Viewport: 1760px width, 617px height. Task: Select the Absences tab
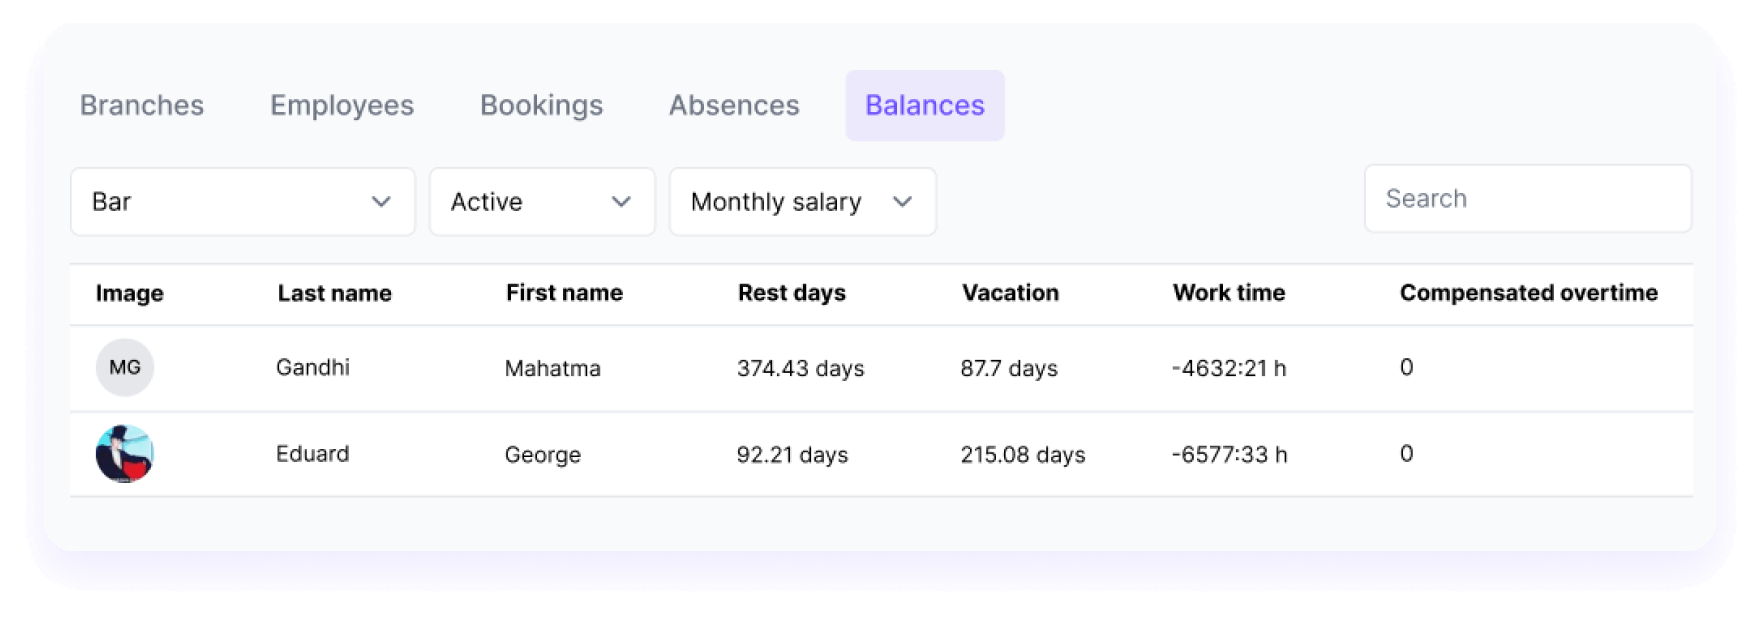734,105
